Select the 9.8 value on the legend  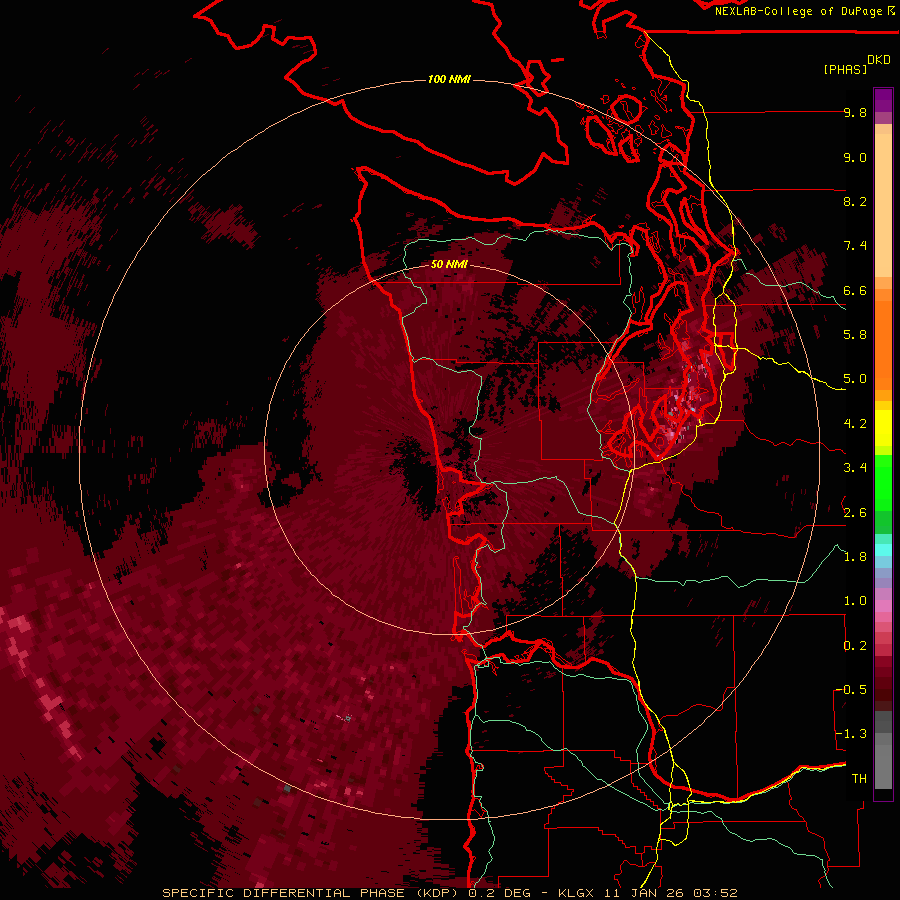(855, 112)
